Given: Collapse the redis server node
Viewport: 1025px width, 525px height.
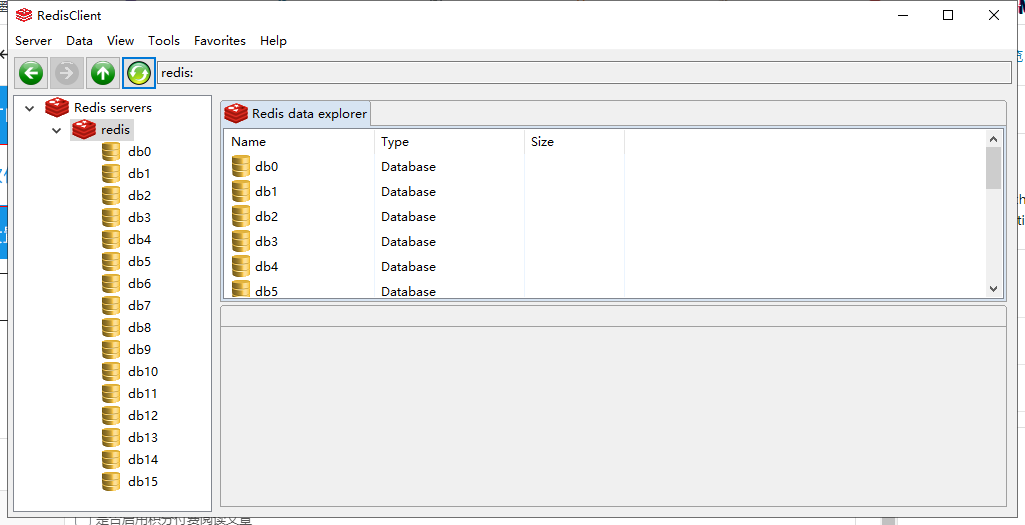Looking at the screenshot, I should tap(57, 130).
